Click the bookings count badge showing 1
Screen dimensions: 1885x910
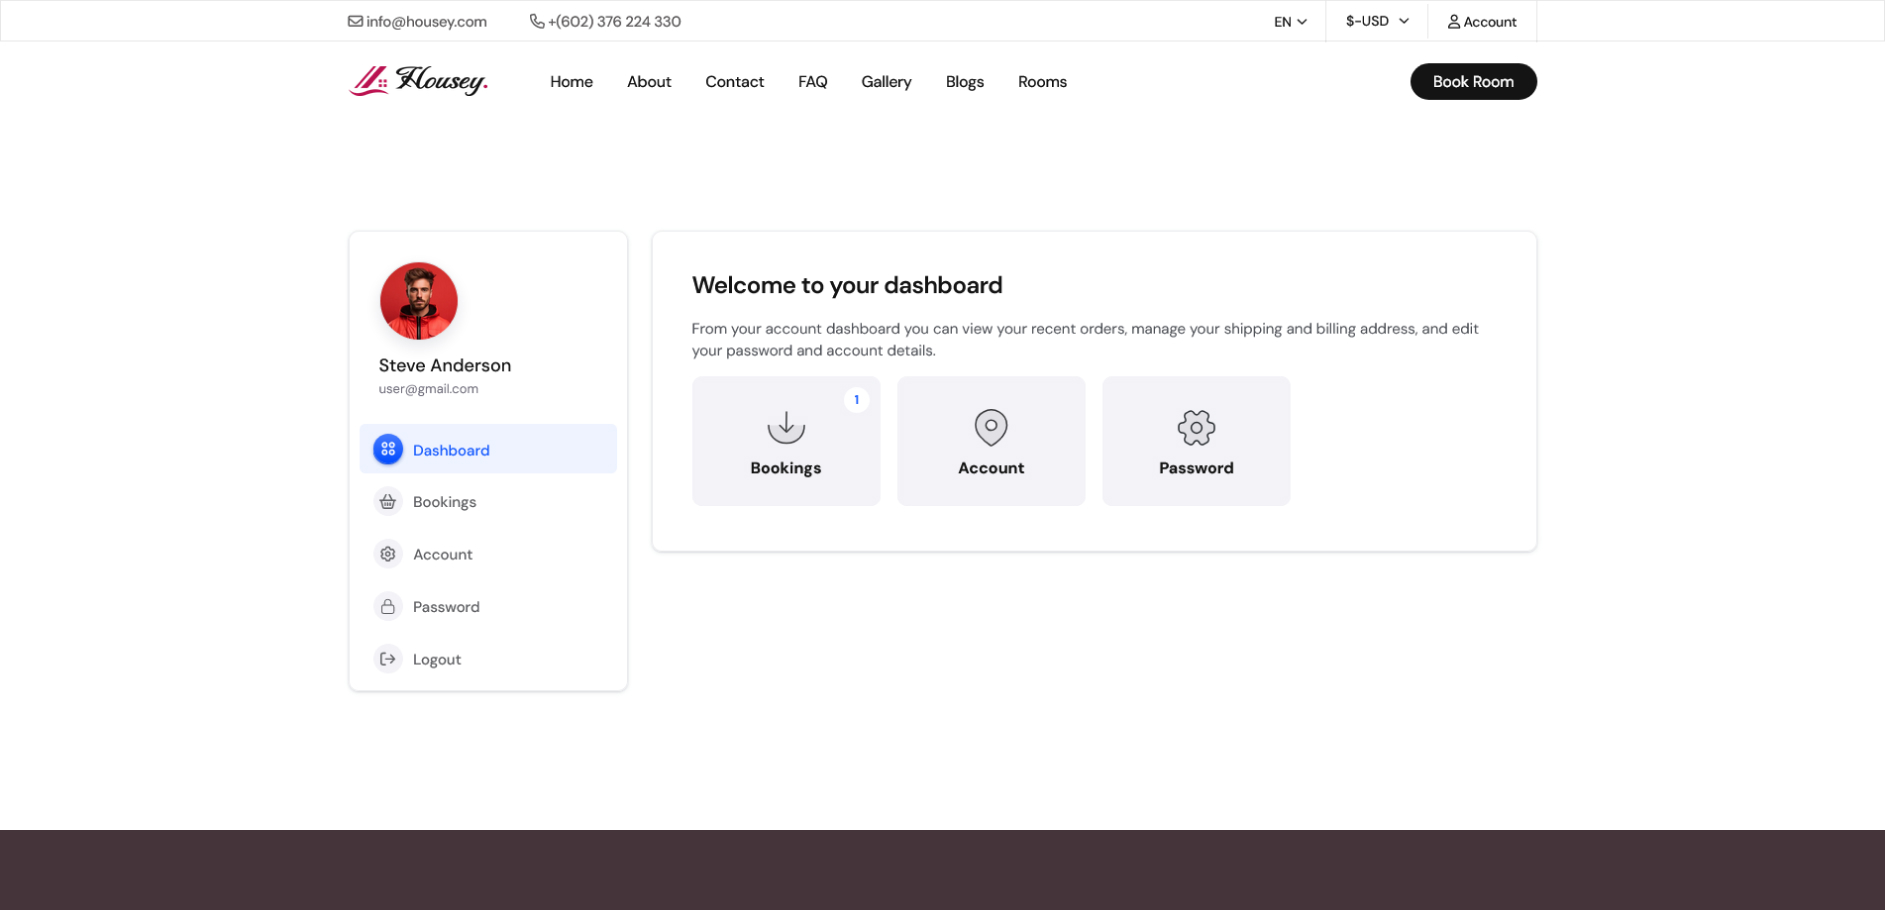click(856, 400)
